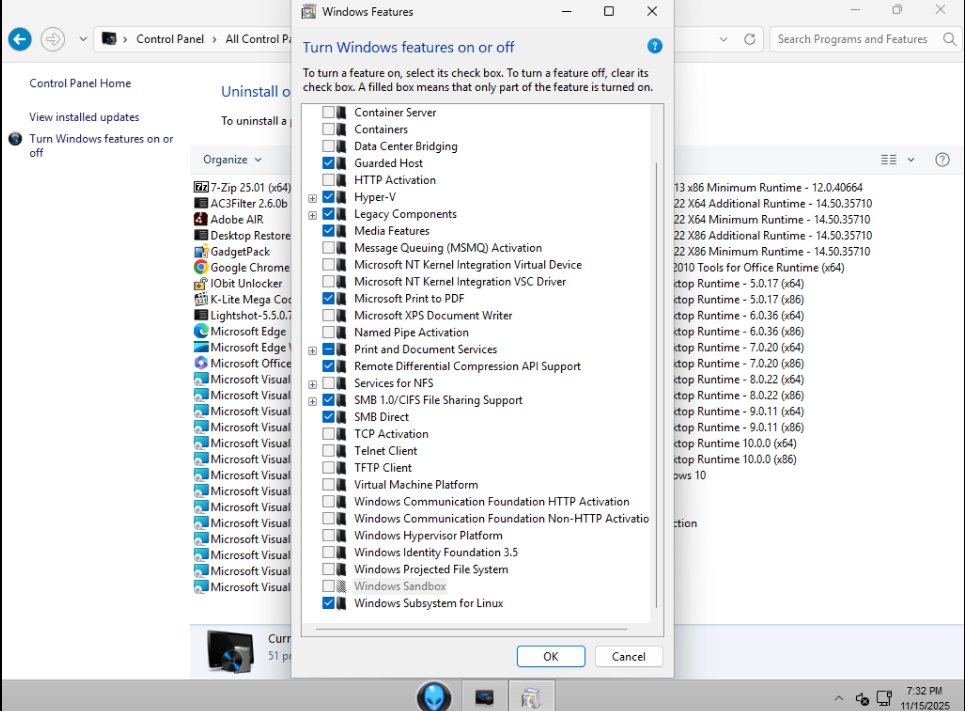Uncheck Windows Subsystem for Linux

(x=328, y=603)
